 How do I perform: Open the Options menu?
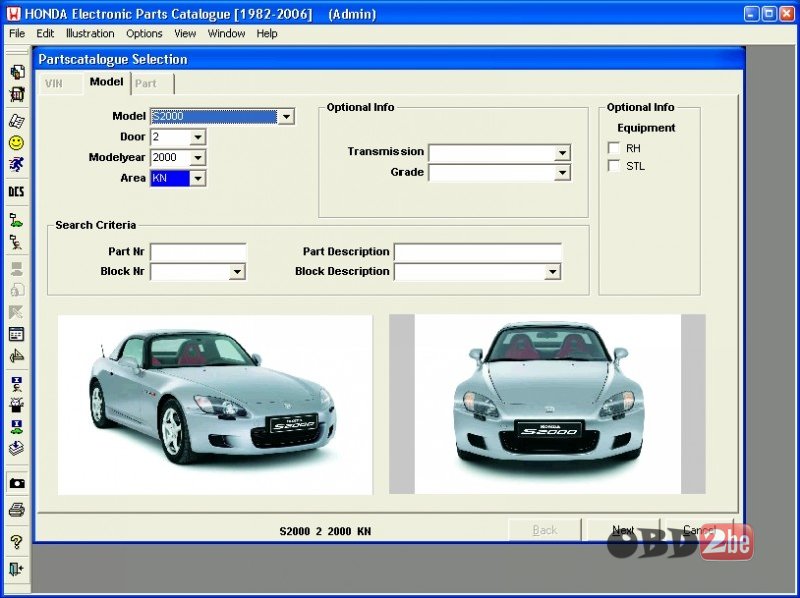click(x=144, y=33)
